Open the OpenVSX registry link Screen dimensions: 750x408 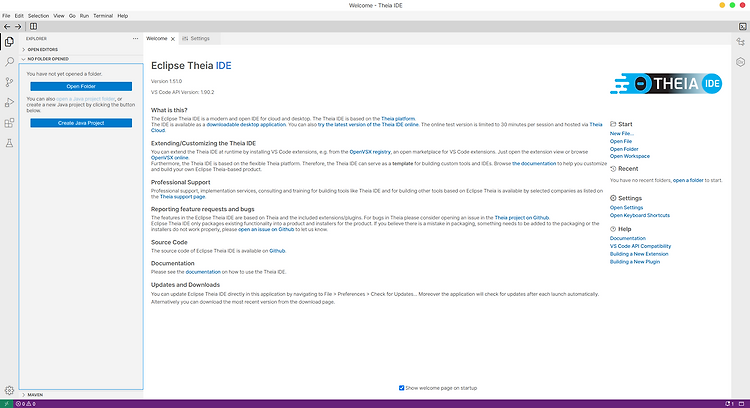click(x=370, y=152)
